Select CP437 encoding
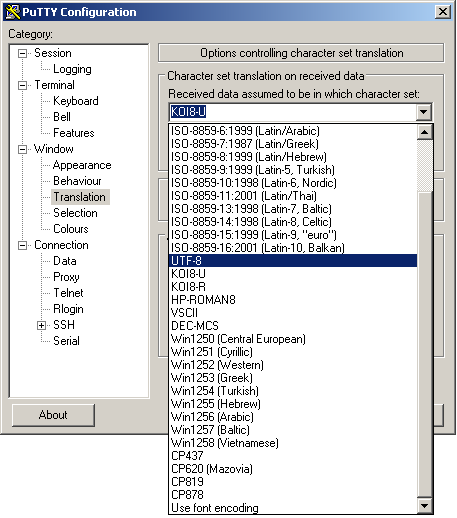Viewport: 457px width, 518px height. pyautogui.click(x=293, y=456)
